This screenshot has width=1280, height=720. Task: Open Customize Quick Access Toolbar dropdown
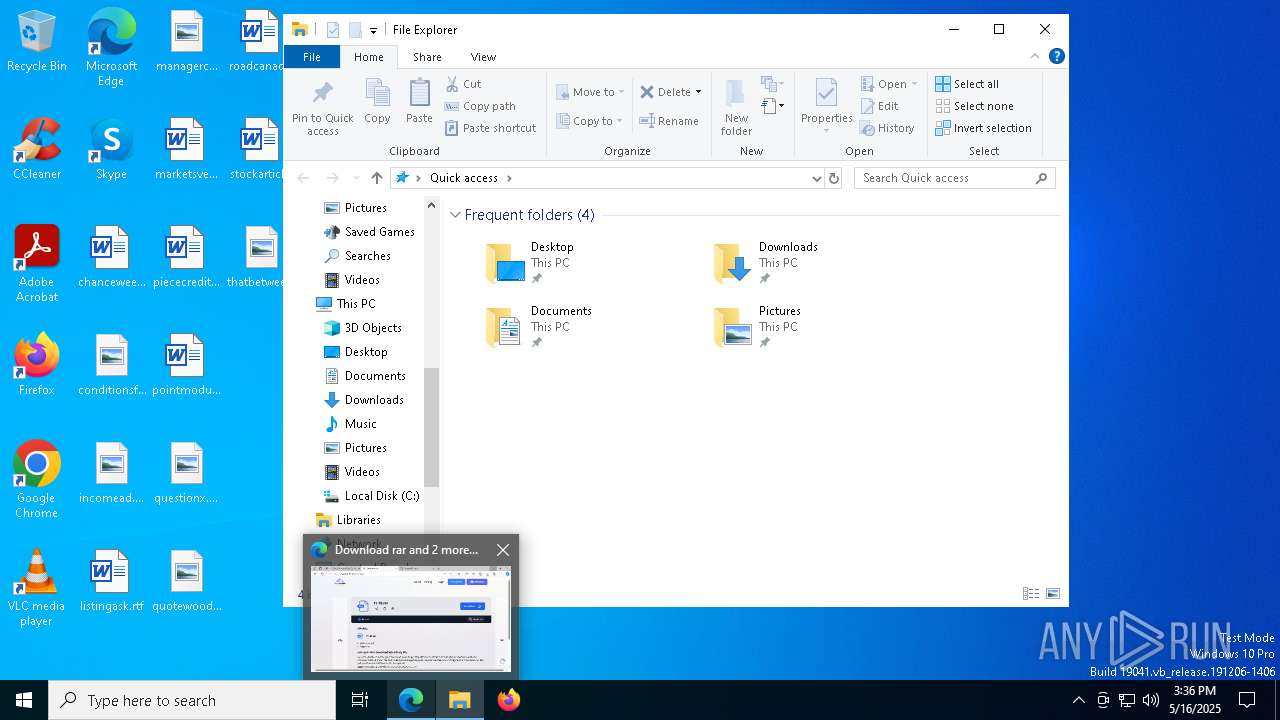(373, 31)
